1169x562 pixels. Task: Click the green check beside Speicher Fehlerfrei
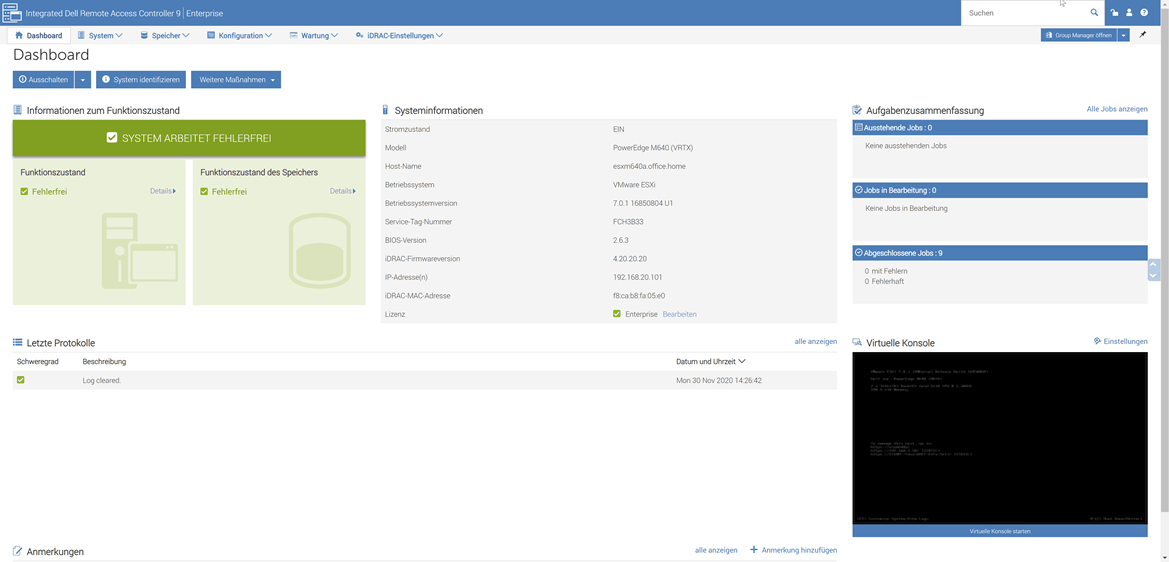(x=204, y=192)
